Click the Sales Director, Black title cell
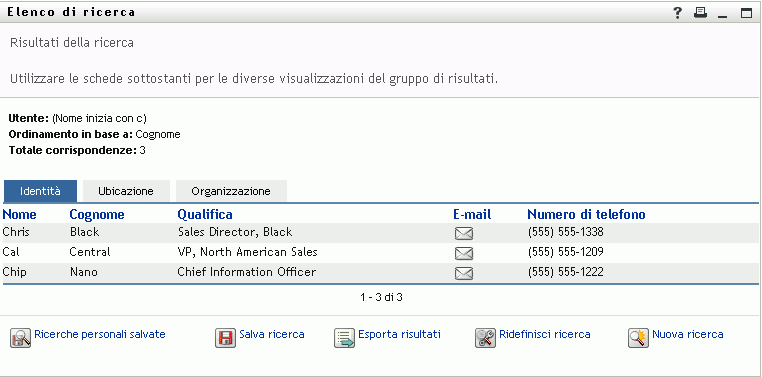This screenshot has width=762, height=377. pyautogui.click(x=235, y=232)
